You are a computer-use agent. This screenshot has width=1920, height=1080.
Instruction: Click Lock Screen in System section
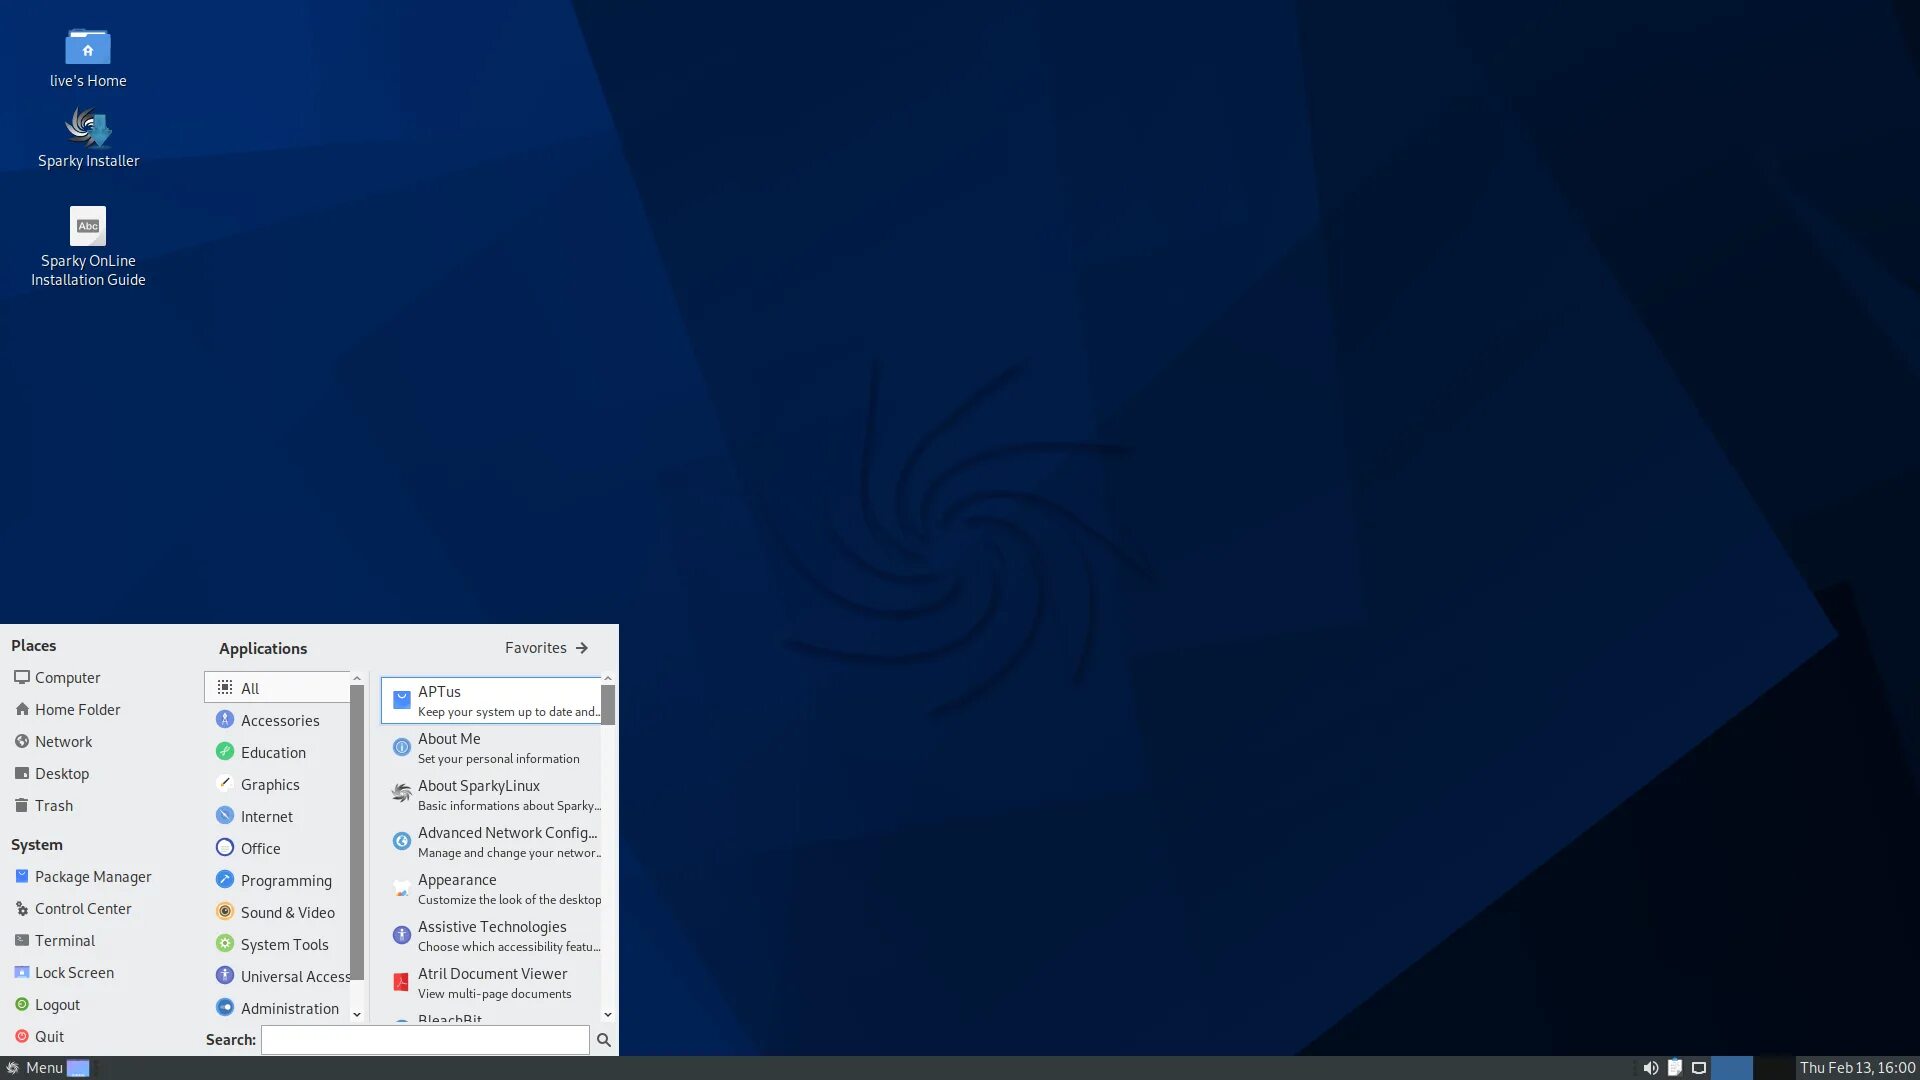click(74, 973)
